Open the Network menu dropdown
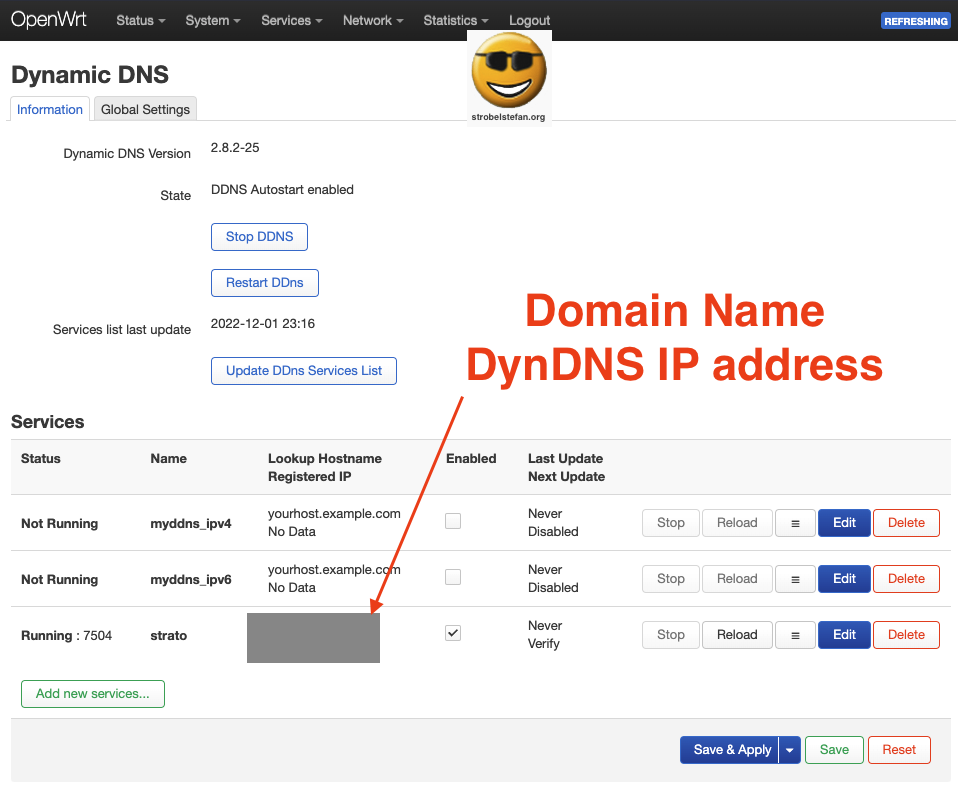Screen dimensions: 958x792 pyautogui.click(x=372, y=20)
